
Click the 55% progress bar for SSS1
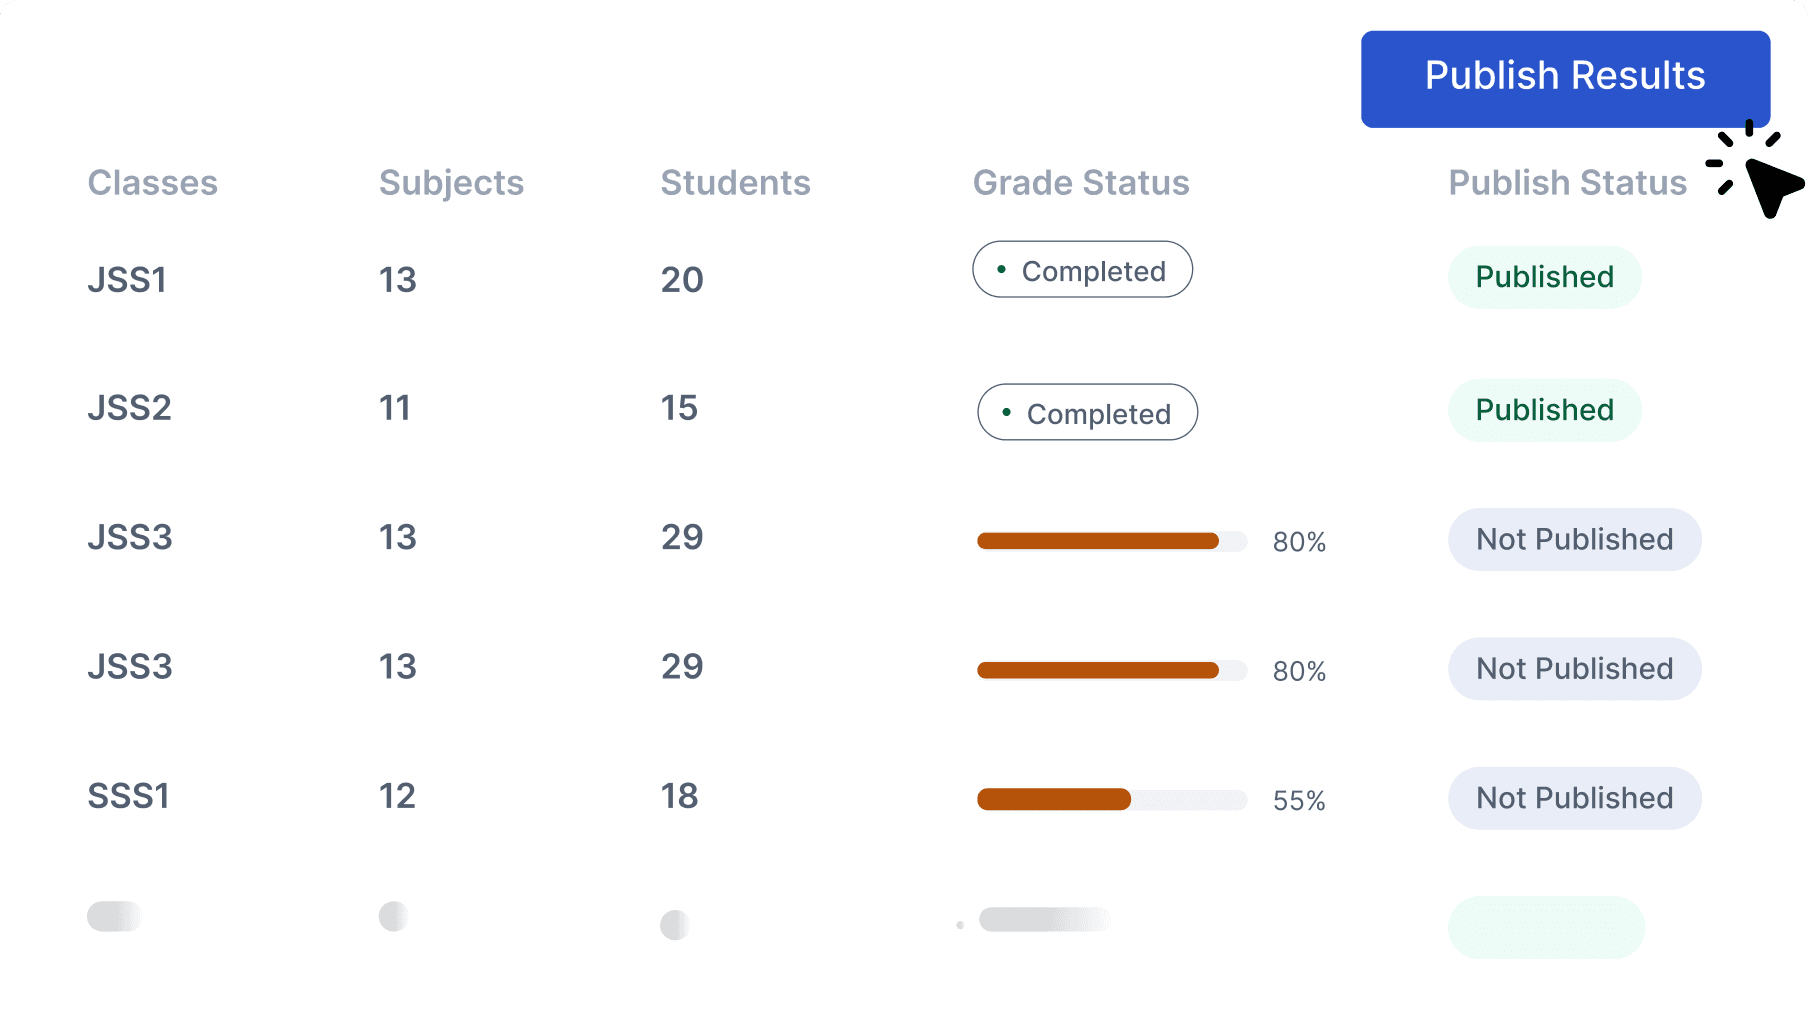click(1112, 799)
